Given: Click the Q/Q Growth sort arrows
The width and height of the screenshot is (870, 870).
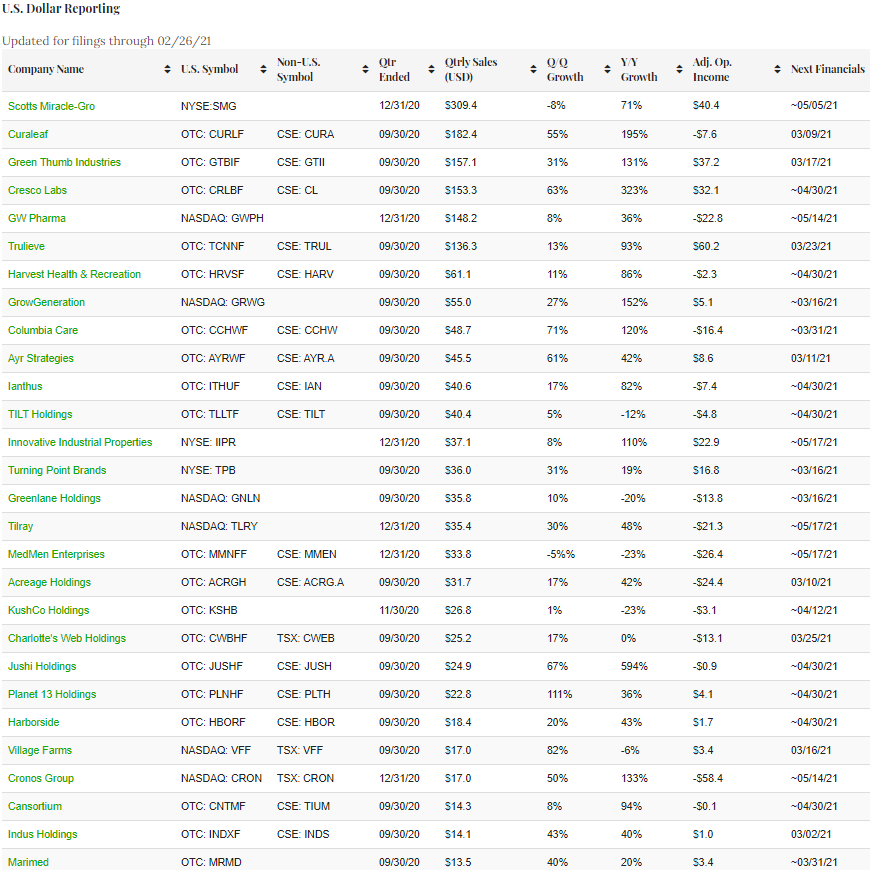Looking at the screenshot, I should pos(607,70).
